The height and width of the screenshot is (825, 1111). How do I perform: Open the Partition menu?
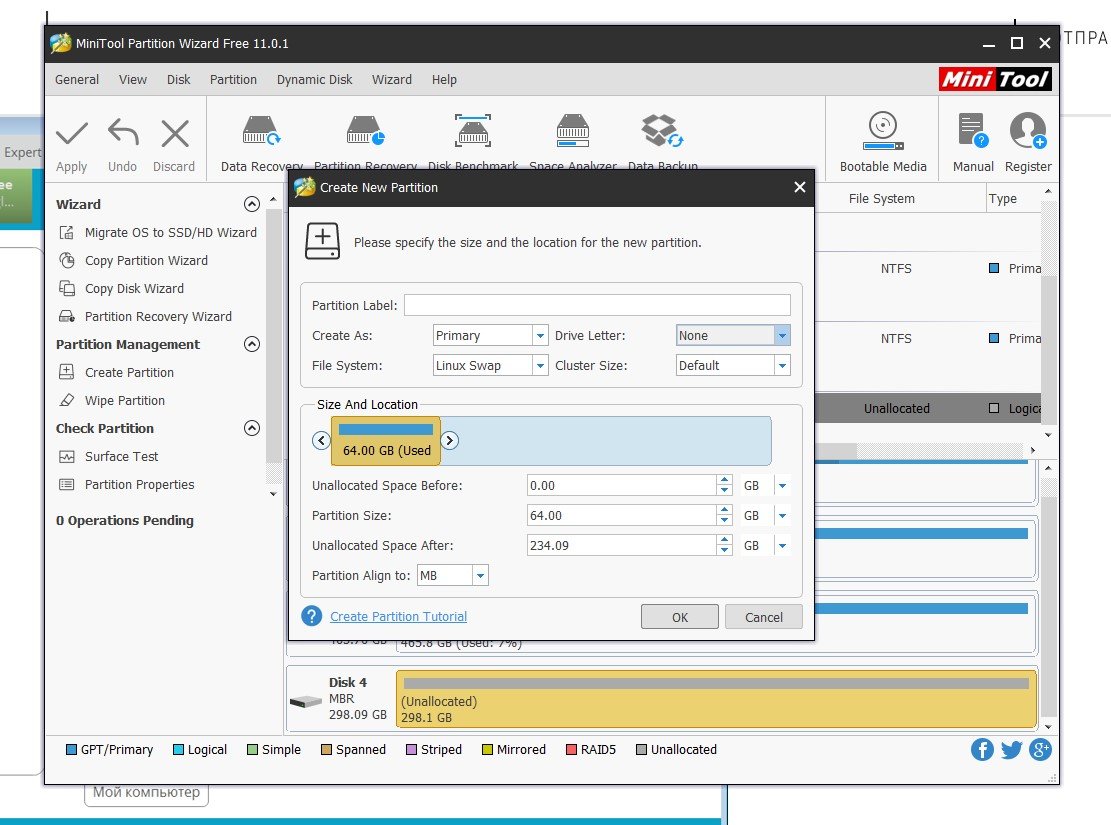[x=233, y=79]
